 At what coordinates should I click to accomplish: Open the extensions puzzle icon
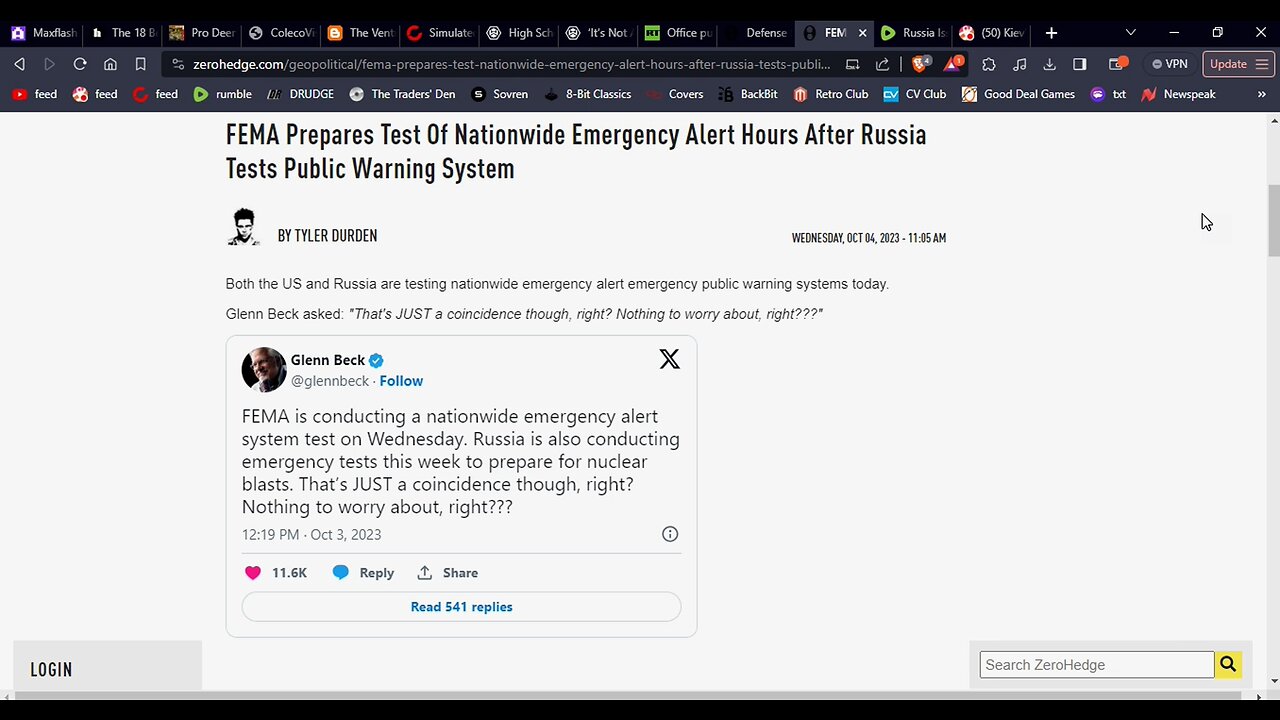989,64
